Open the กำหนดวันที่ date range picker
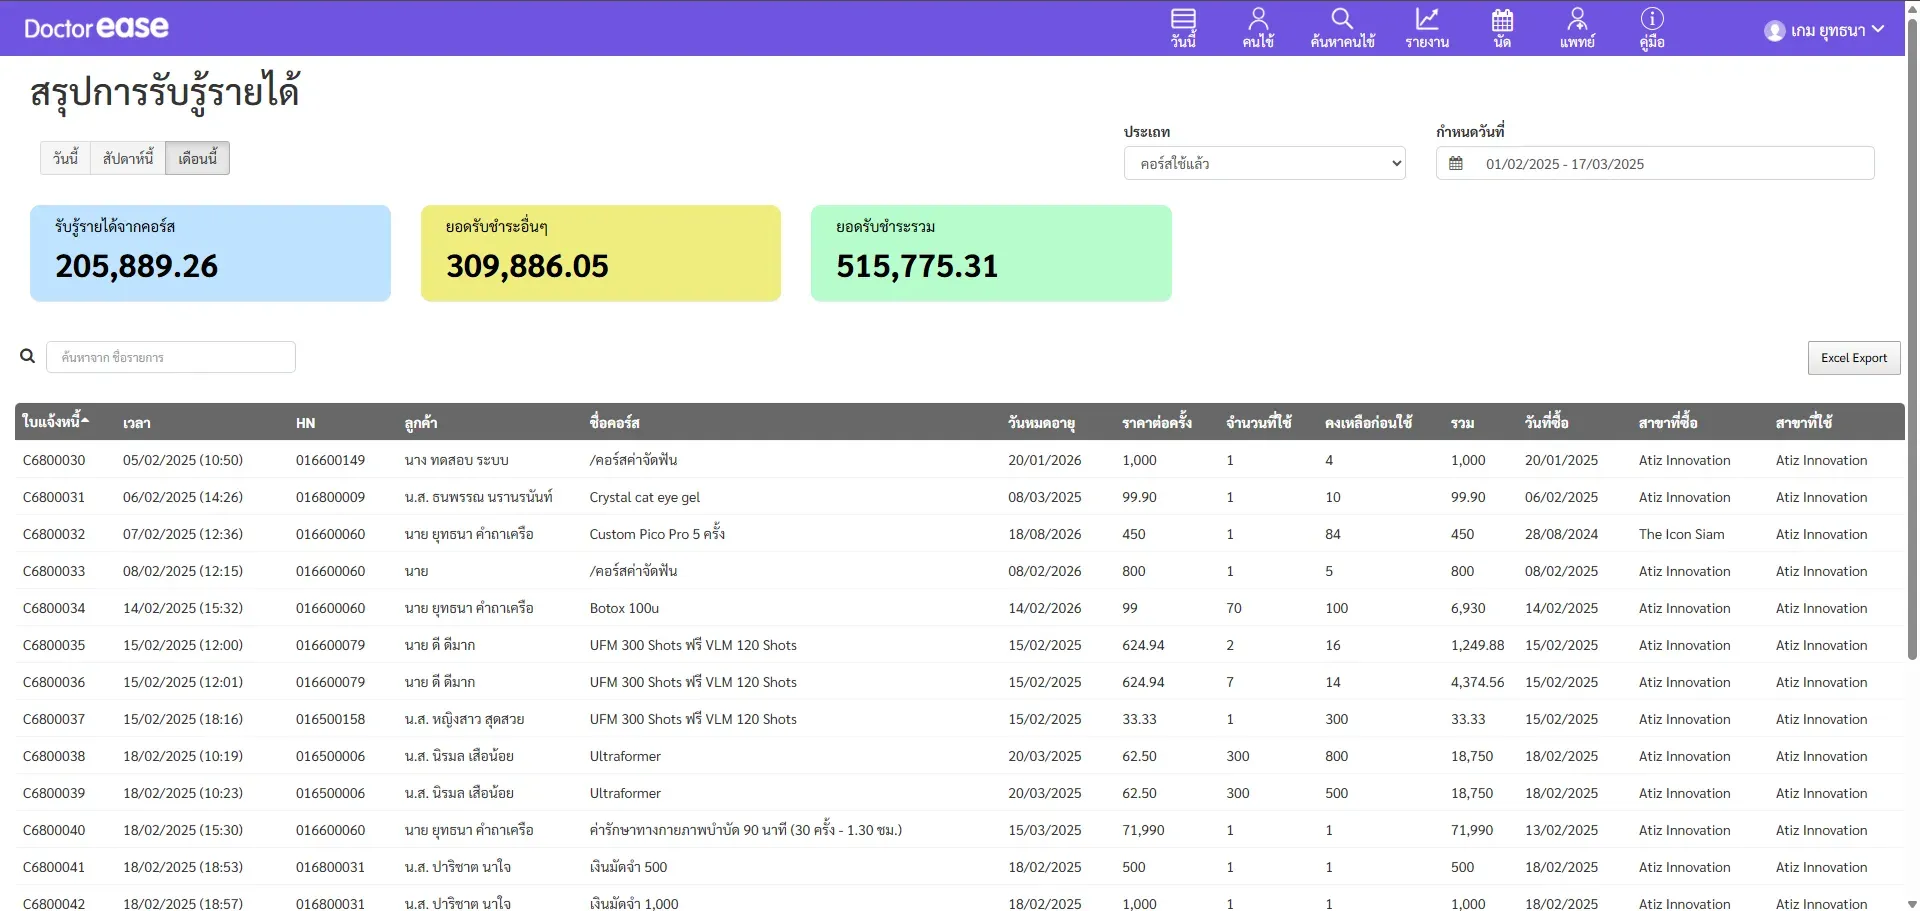 pos(1655,163)
